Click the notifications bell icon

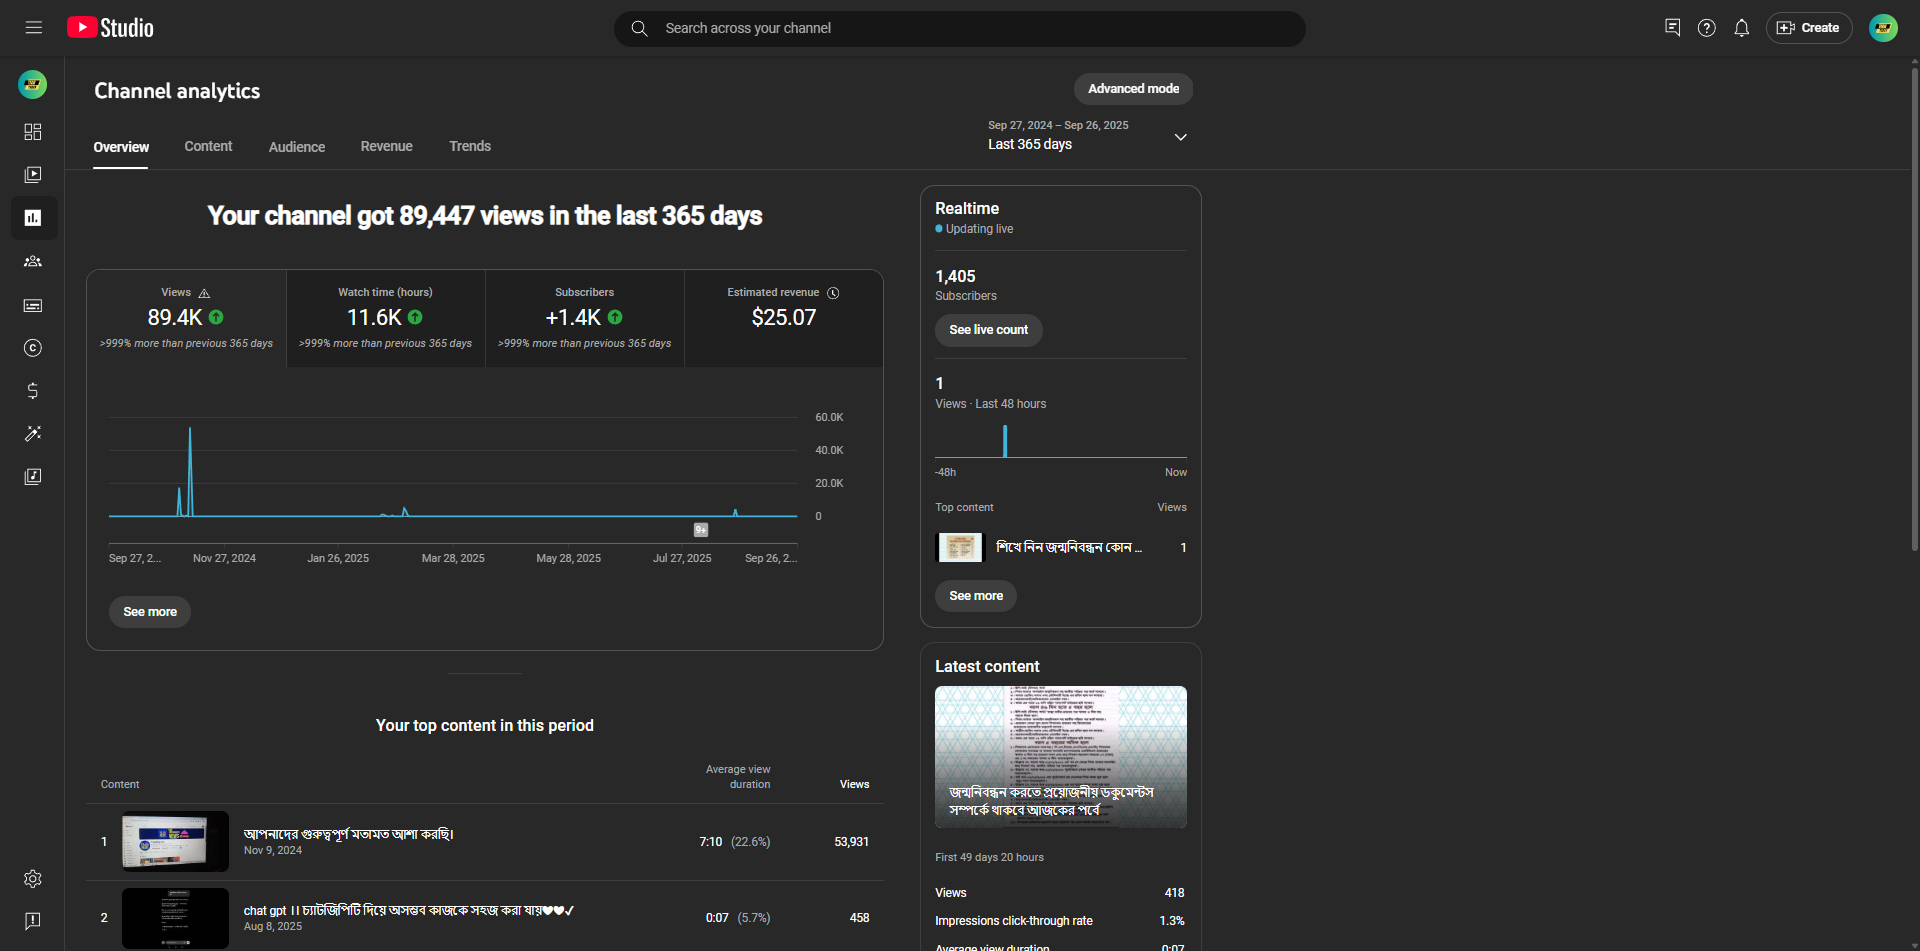point(1741,28)
